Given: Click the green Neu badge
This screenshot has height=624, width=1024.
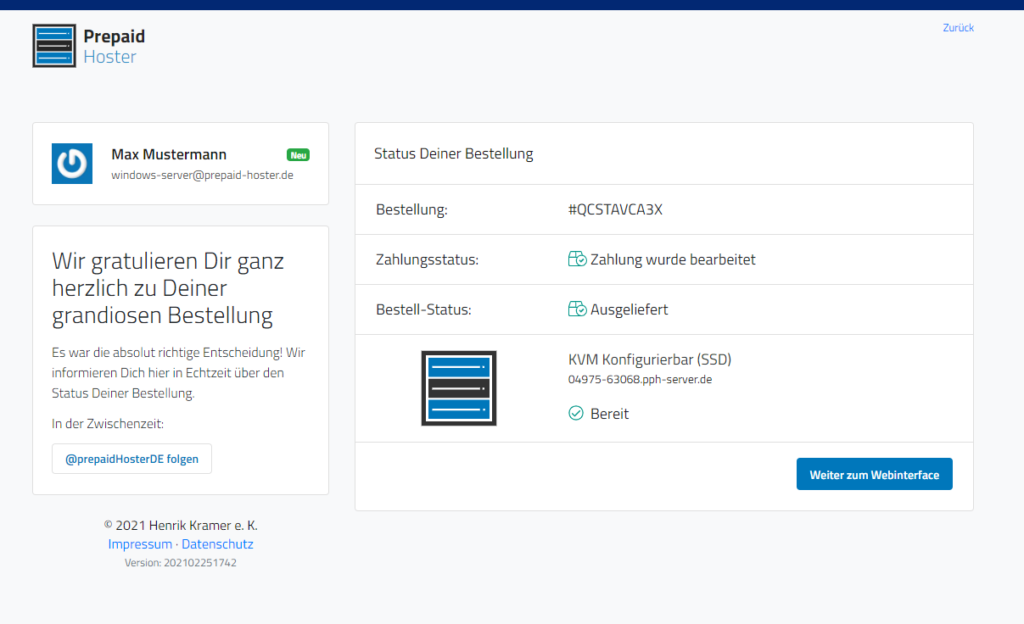Looking at the screenshot, I should tap(298, 155).
